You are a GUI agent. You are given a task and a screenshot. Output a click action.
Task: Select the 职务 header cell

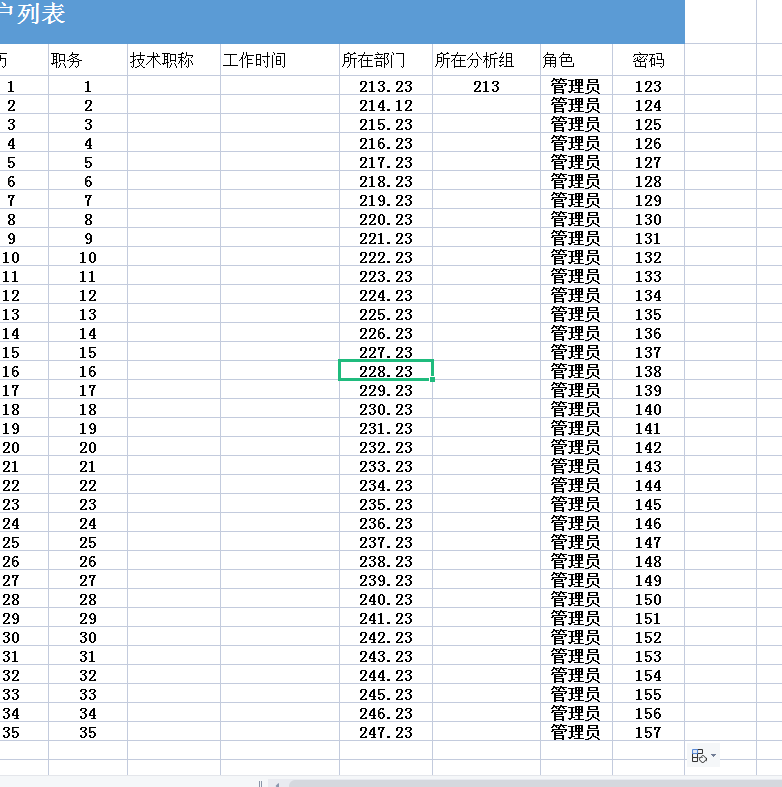coord(88,60)
